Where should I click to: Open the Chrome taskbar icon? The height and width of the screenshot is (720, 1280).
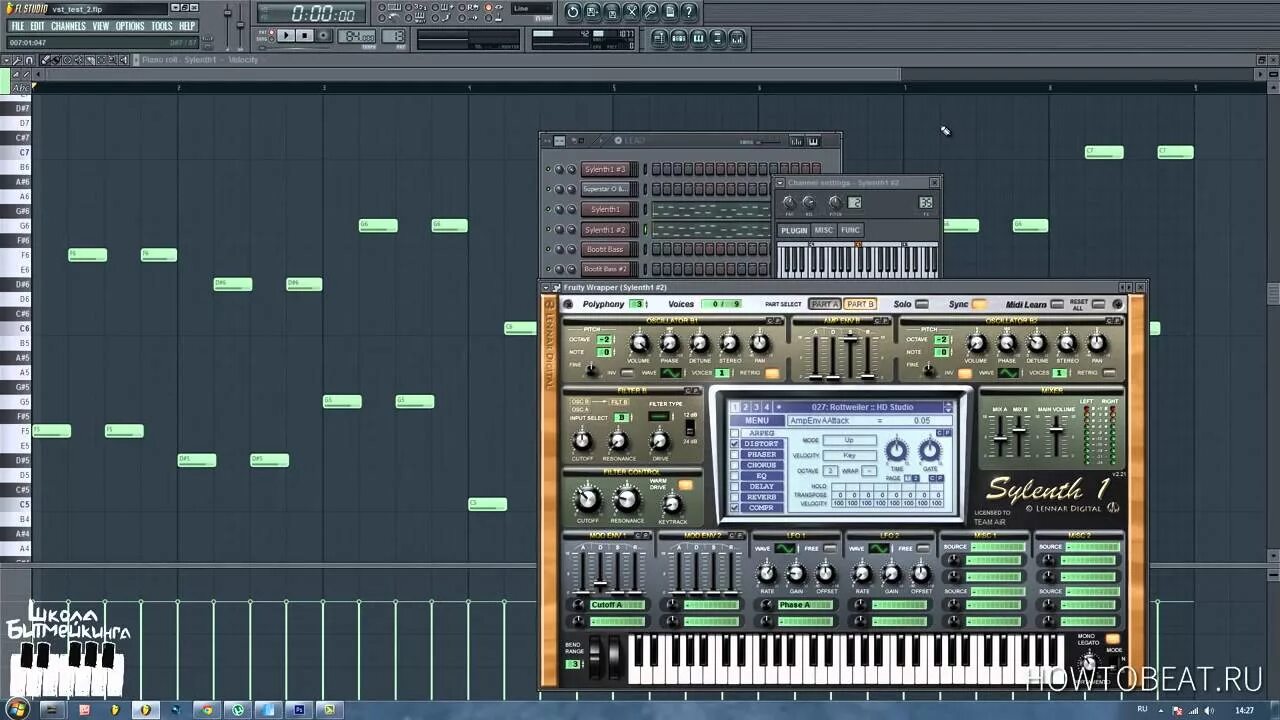pos(207,710)
